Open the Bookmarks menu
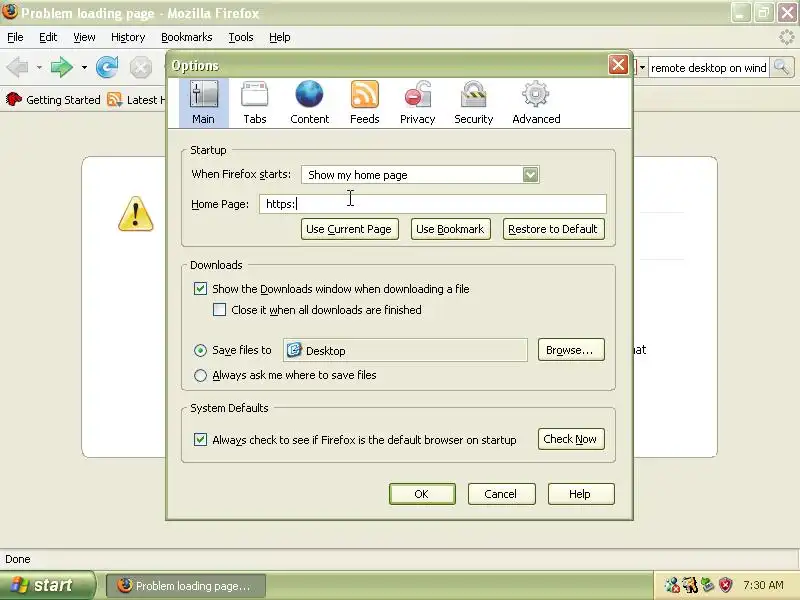The image size is (800, 600). coord(187,37)
